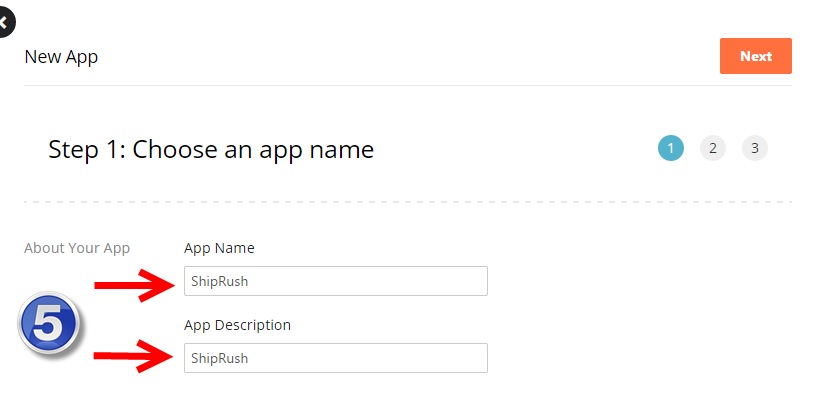Click the dashed divider below step heading
The height and width of the screenshot is (398, 816).
408,202
